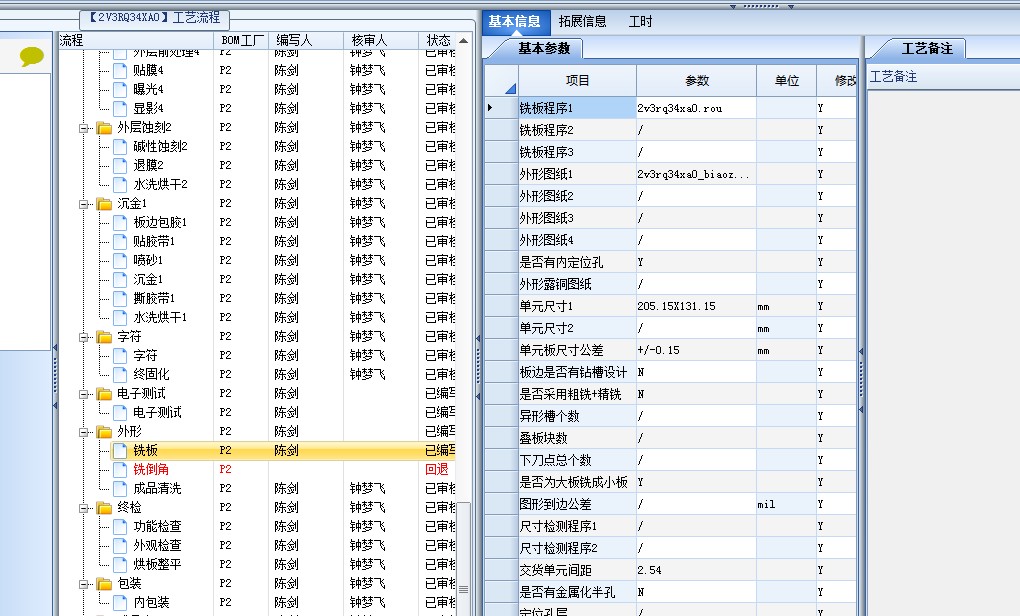Click the document icon beside 碱性蚀刻2
This screenshot has width=1020, height=616.
(120, 146)
